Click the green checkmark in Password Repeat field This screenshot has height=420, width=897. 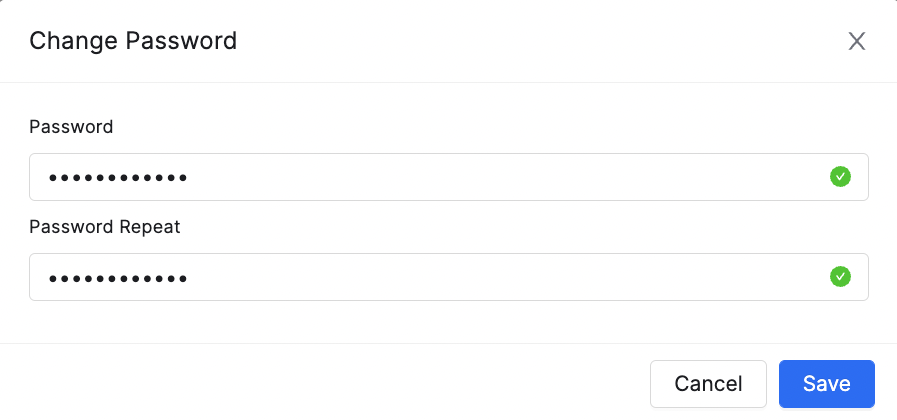(840, 277)
